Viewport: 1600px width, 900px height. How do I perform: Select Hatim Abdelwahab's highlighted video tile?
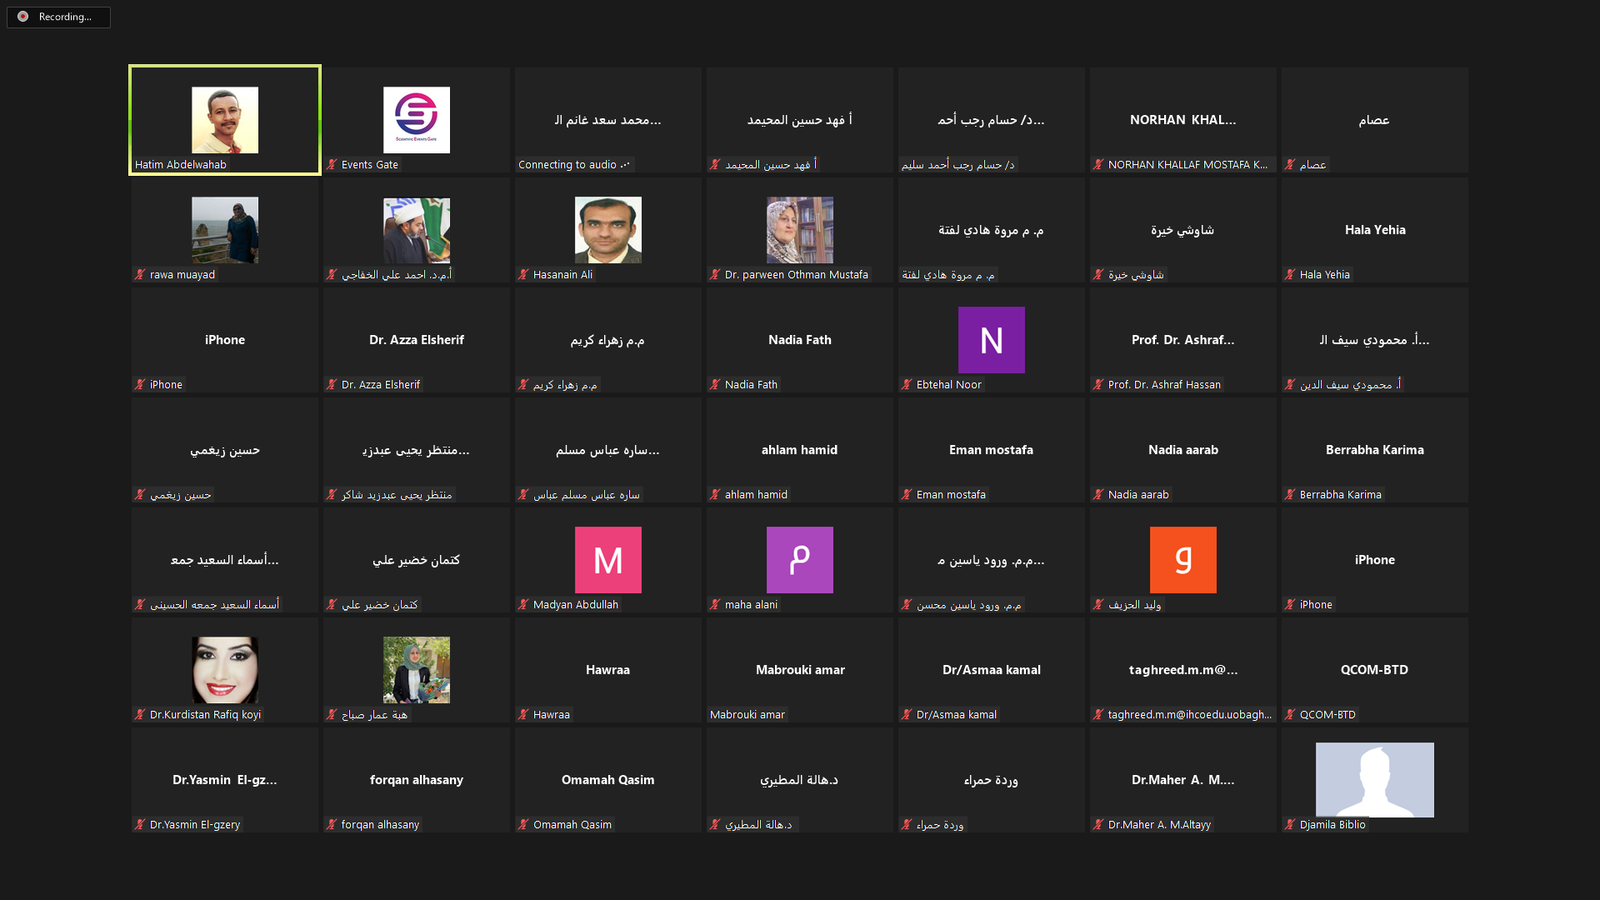pyautogui.click(x=225, y=120)
